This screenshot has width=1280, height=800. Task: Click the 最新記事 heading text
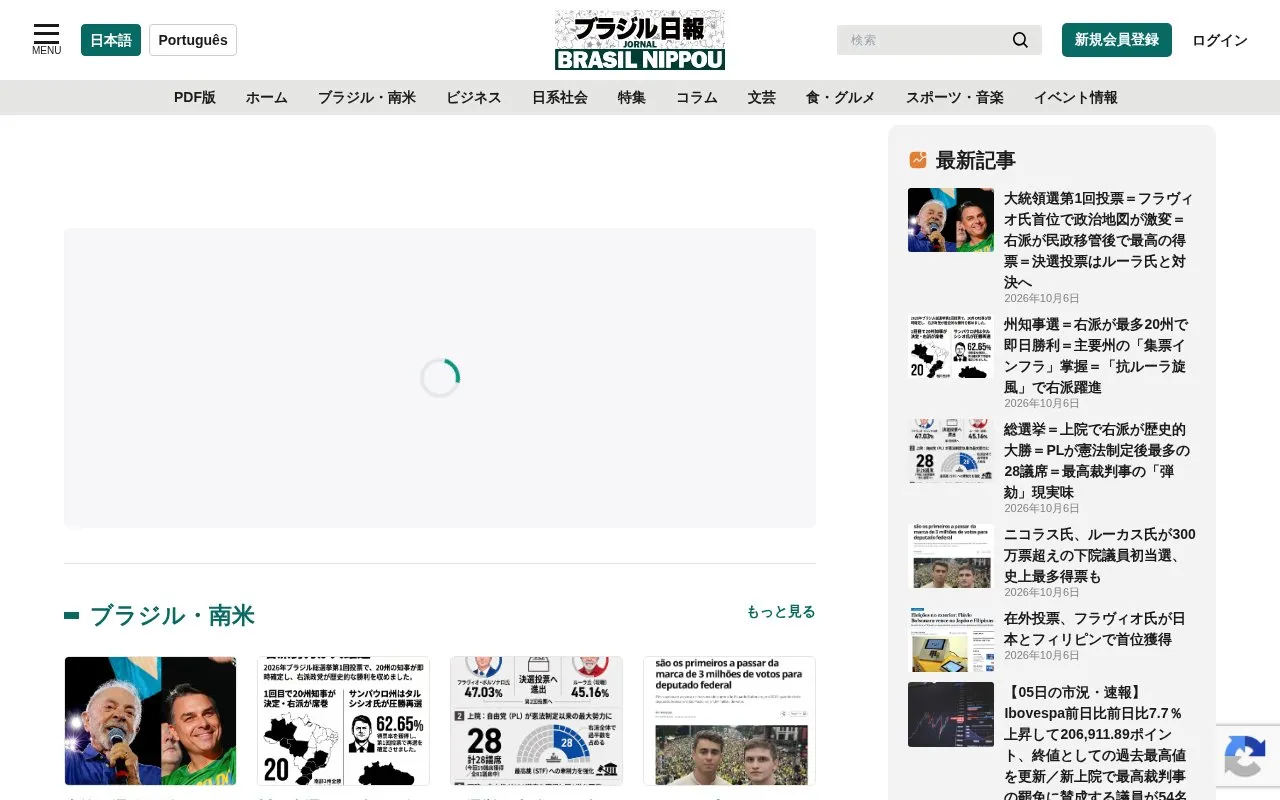click(x=975, y=160)
